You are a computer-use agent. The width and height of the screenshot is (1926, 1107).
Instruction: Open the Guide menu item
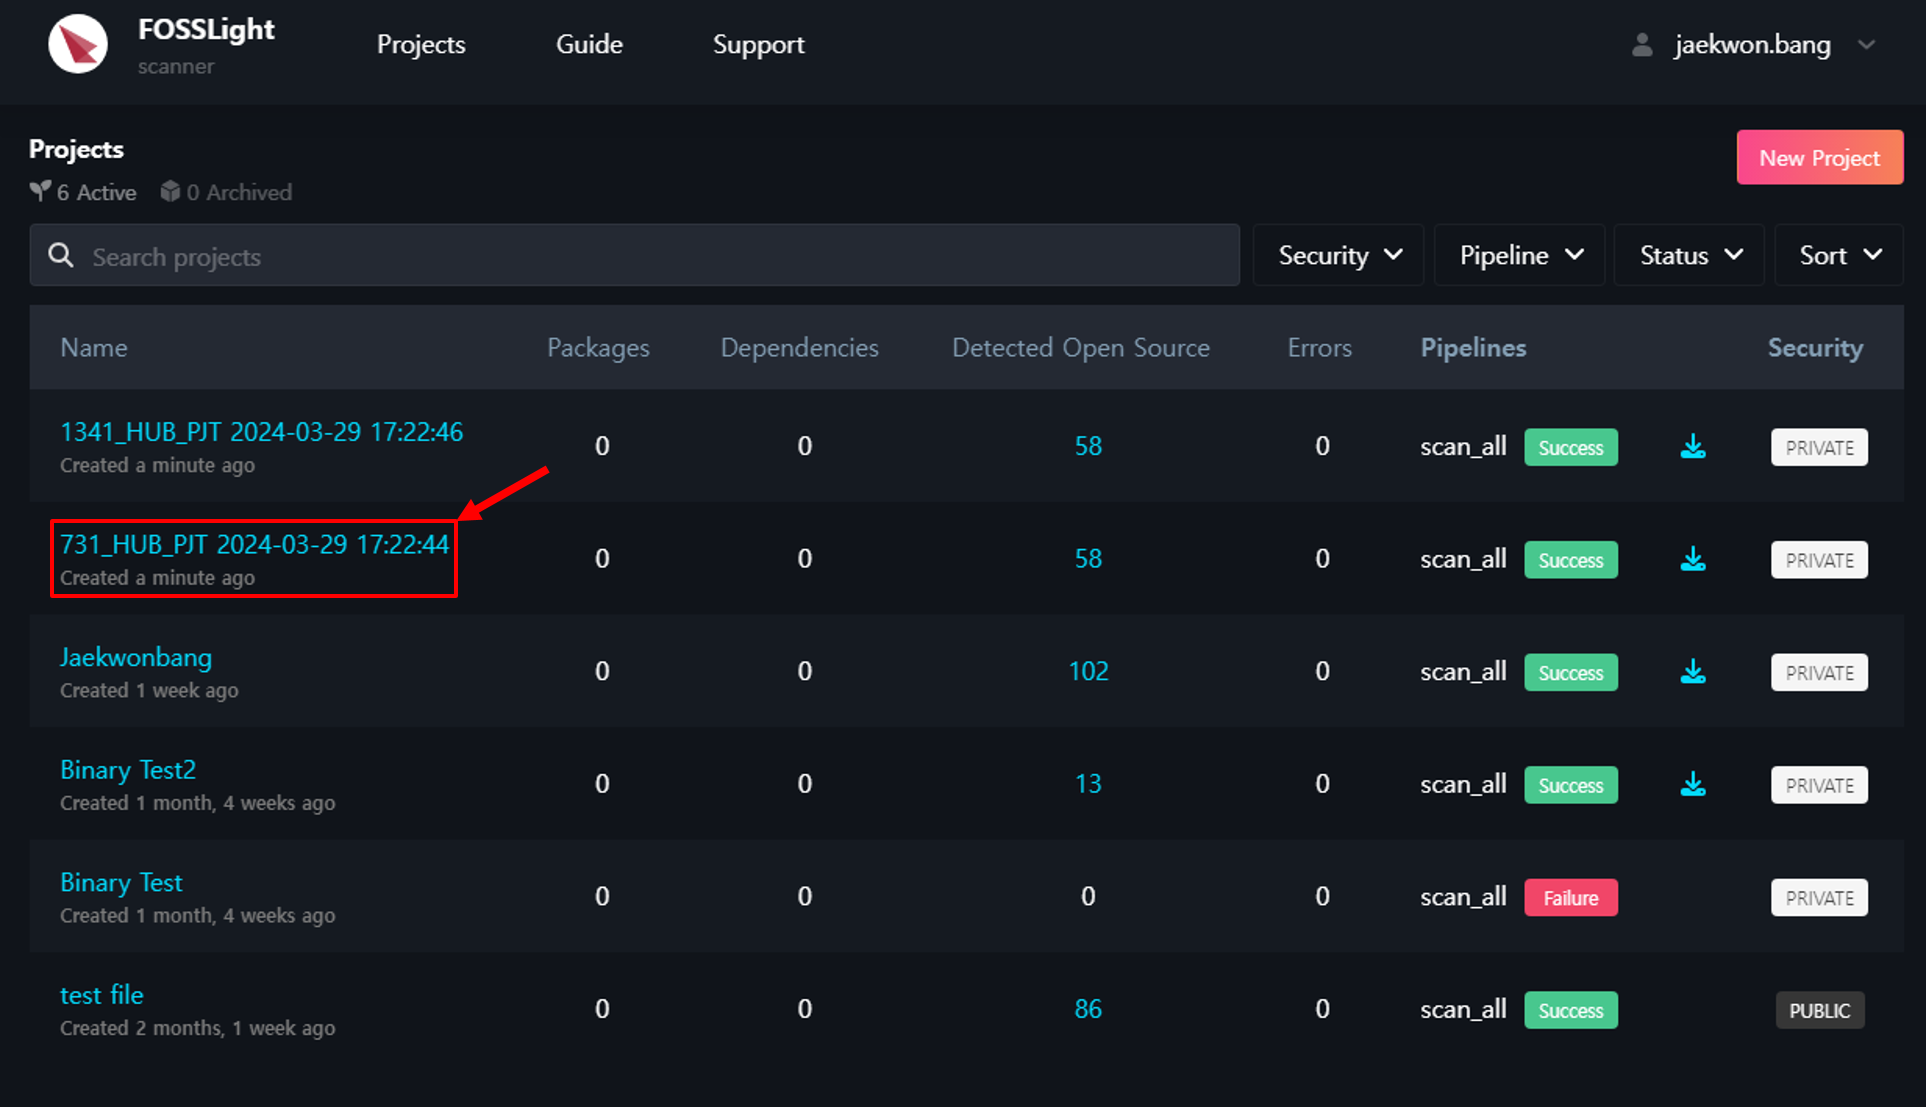pos(589,44)
